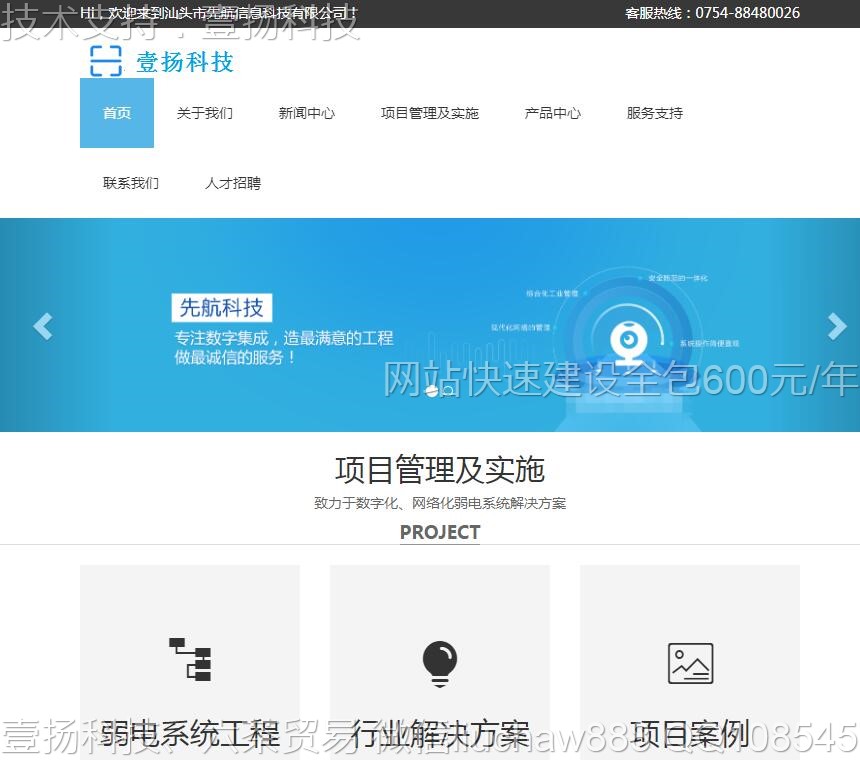Image resolution: width=860 pixels, height=760 pixels.
Task: Open the 产品中心 menu
Action: [x=552, y=113]
